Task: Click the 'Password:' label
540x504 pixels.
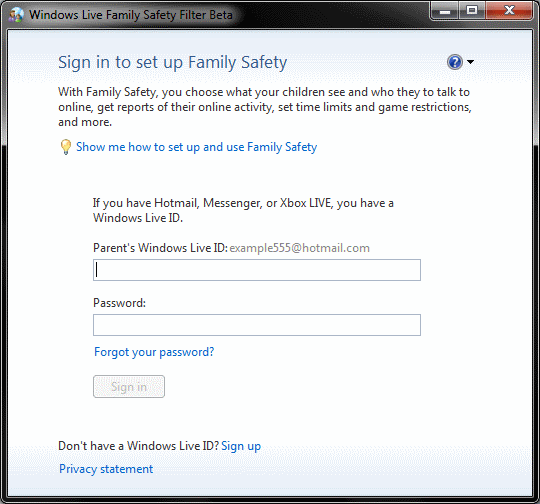Action: tap(120, 303)
